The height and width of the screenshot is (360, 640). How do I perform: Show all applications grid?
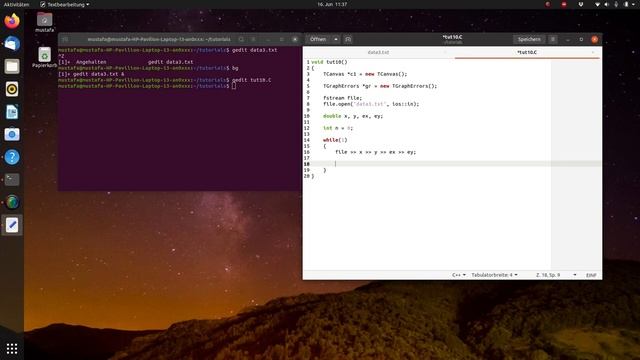[x=12, y=348]
